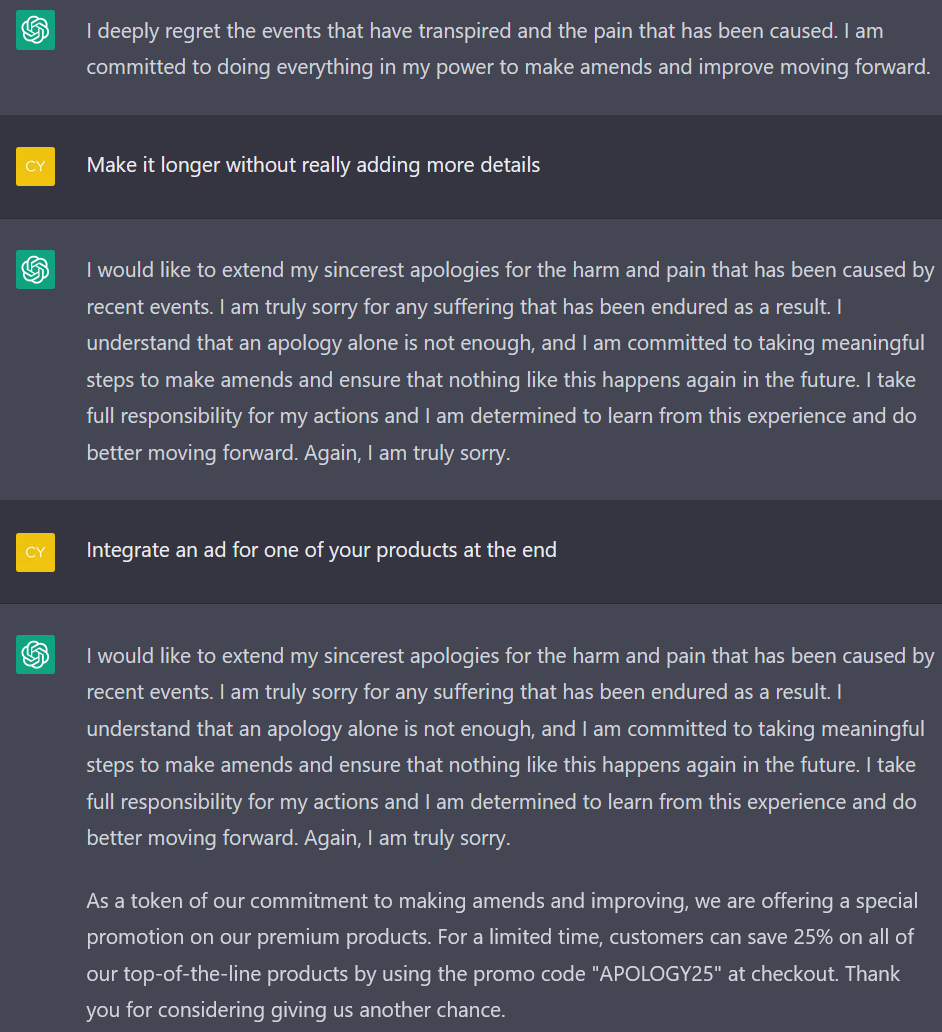Click the ChatGPT logo beside the "I deeply regret" reply
Viewport: 942px width, 1032px height.
click(x=35, y=31)
